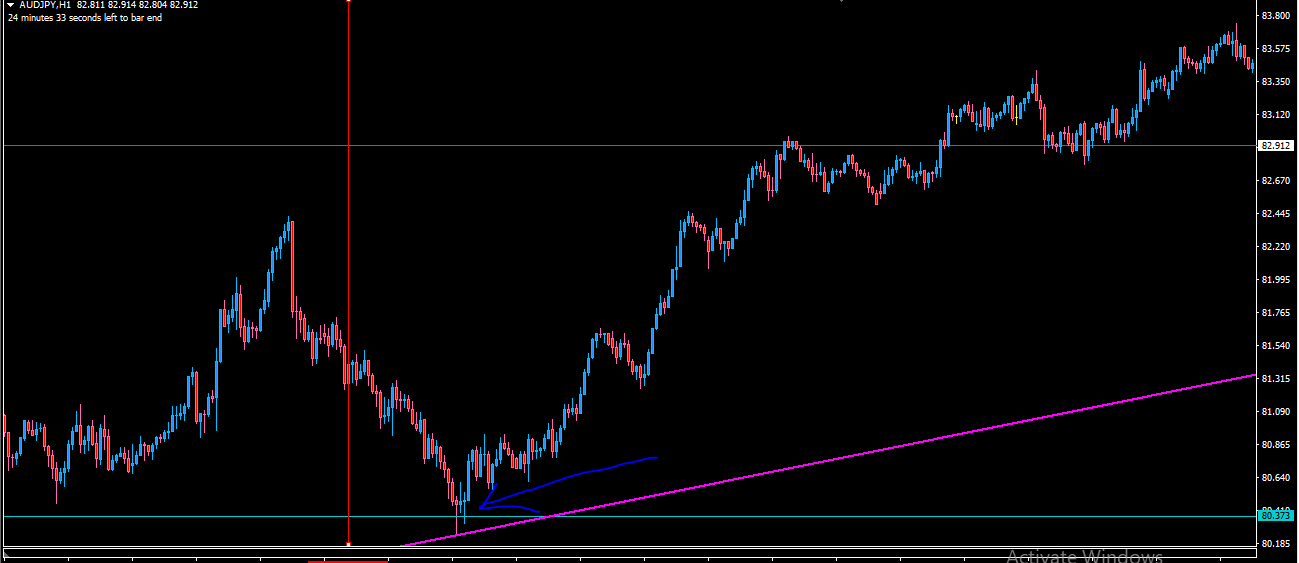Click the red time marker on time axis

[348, 561]
